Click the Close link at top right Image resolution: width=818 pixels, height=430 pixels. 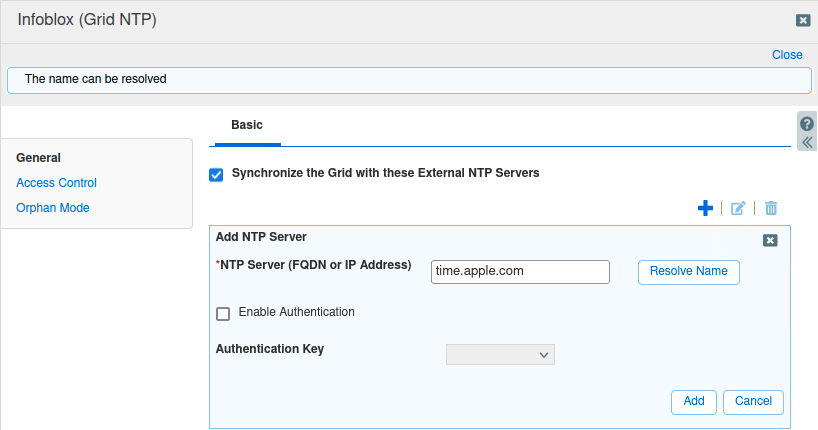click(x=787, y=55)
